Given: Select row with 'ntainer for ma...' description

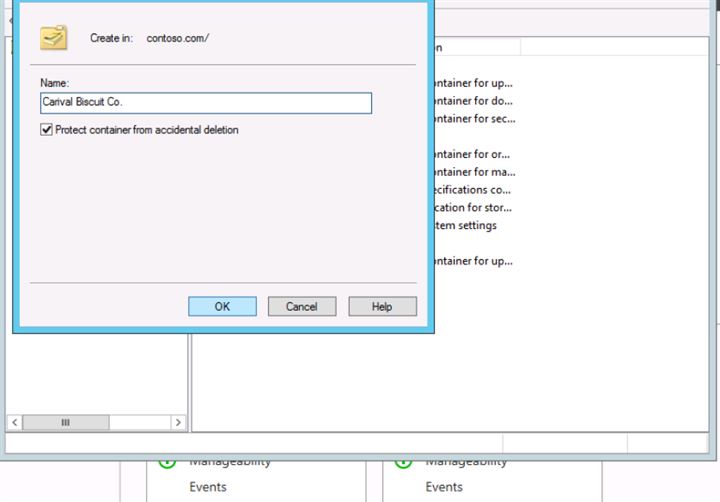Looking at the screenshot, I should (x=474, y=172).
